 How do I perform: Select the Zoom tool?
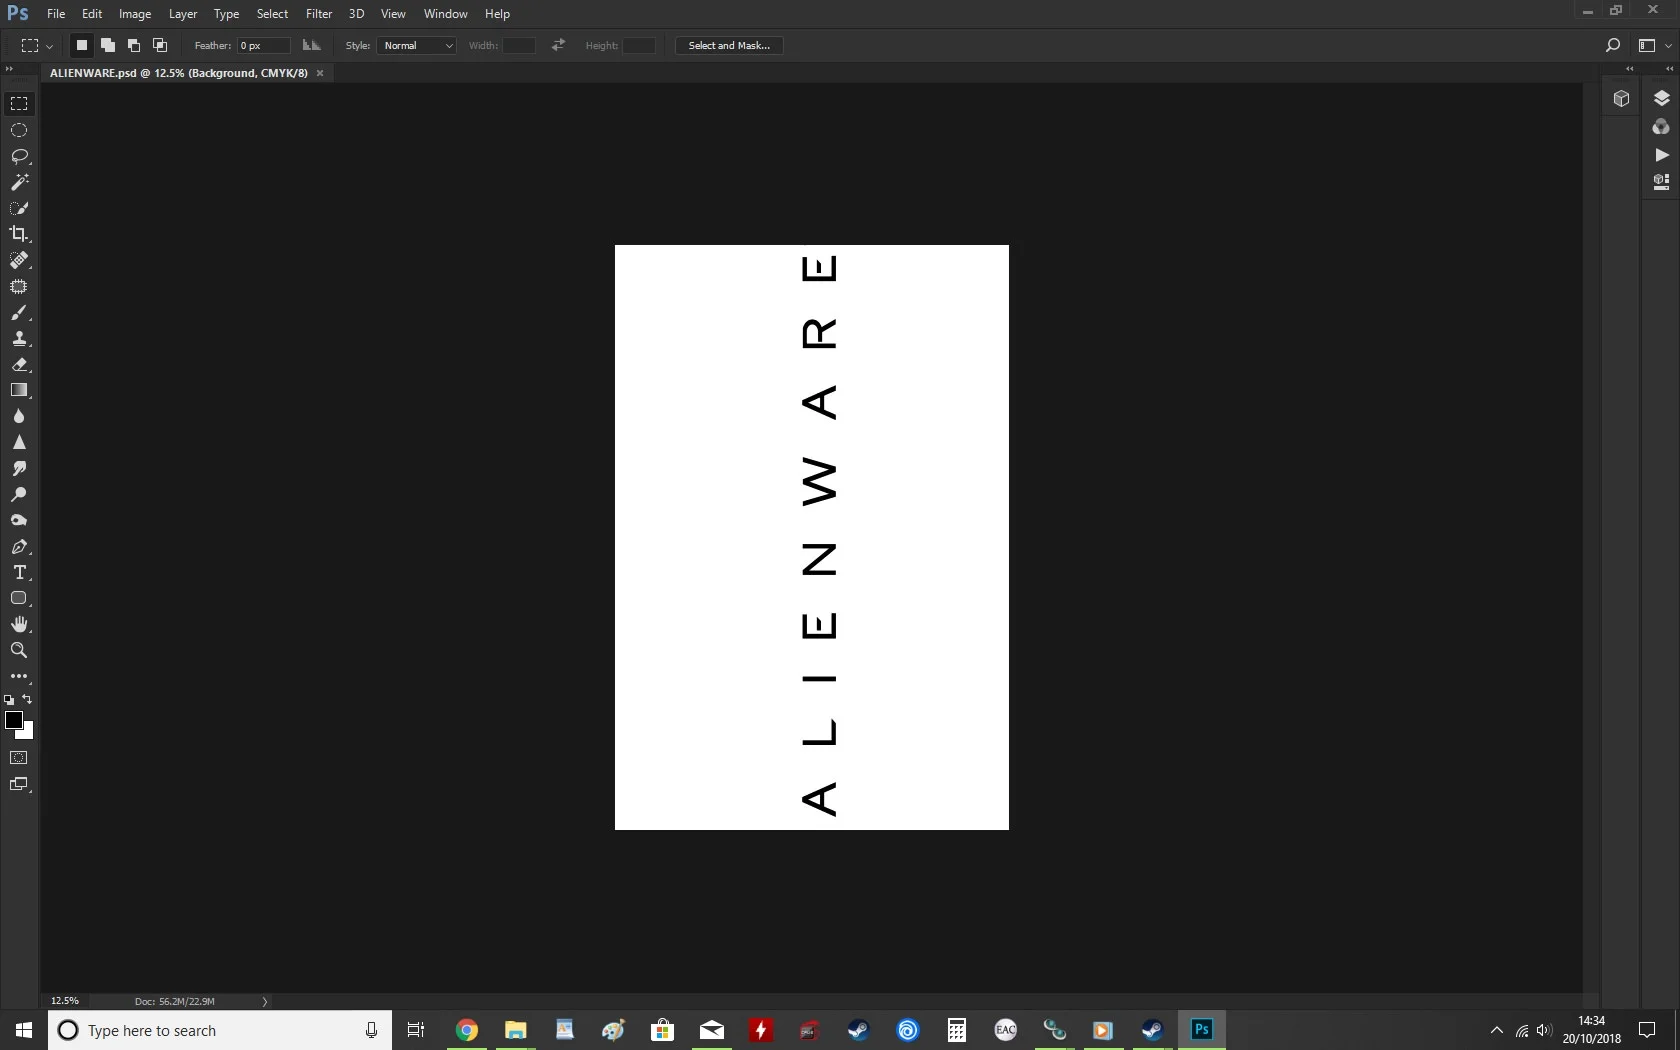click(19, 651)
